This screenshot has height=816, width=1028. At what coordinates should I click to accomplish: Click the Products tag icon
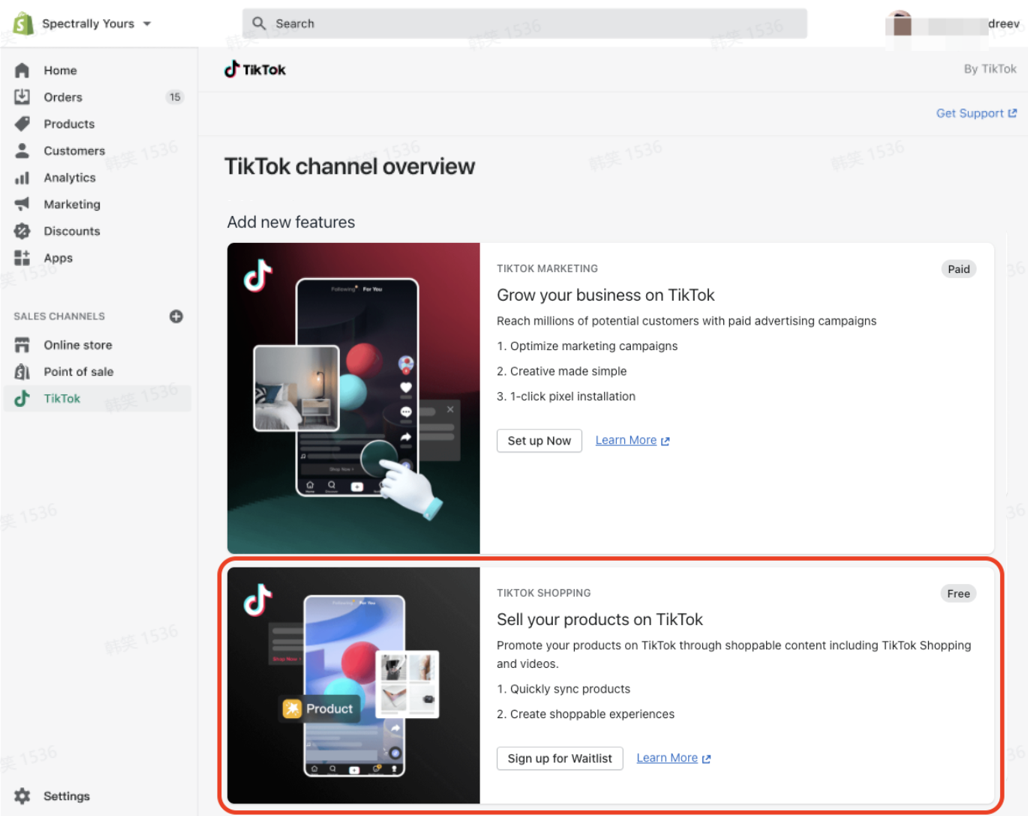(22, 124)
